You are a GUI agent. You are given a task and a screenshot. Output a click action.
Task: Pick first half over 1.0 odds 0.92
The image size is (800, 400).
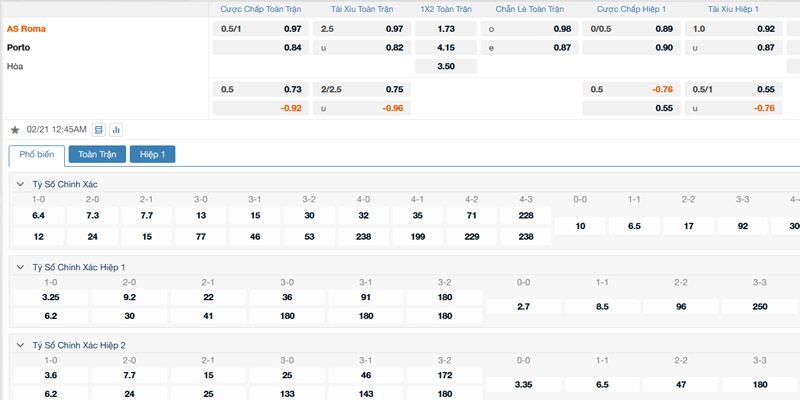point(733,29)
